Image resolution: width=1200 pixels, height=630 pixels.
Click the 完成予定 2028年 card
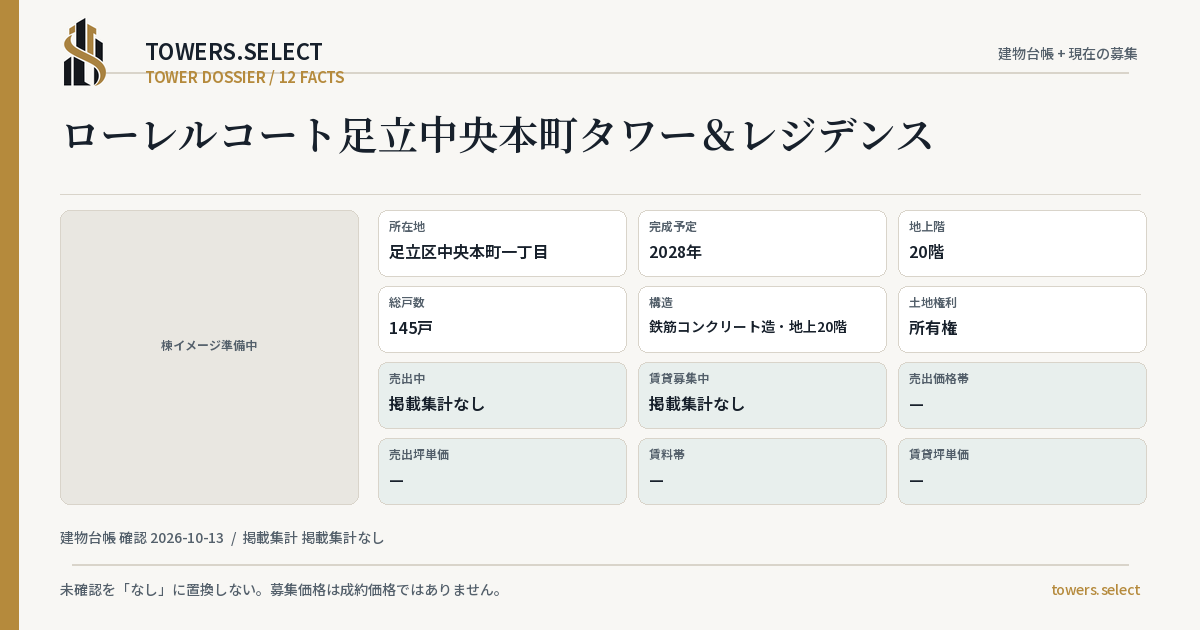[762, 243]
